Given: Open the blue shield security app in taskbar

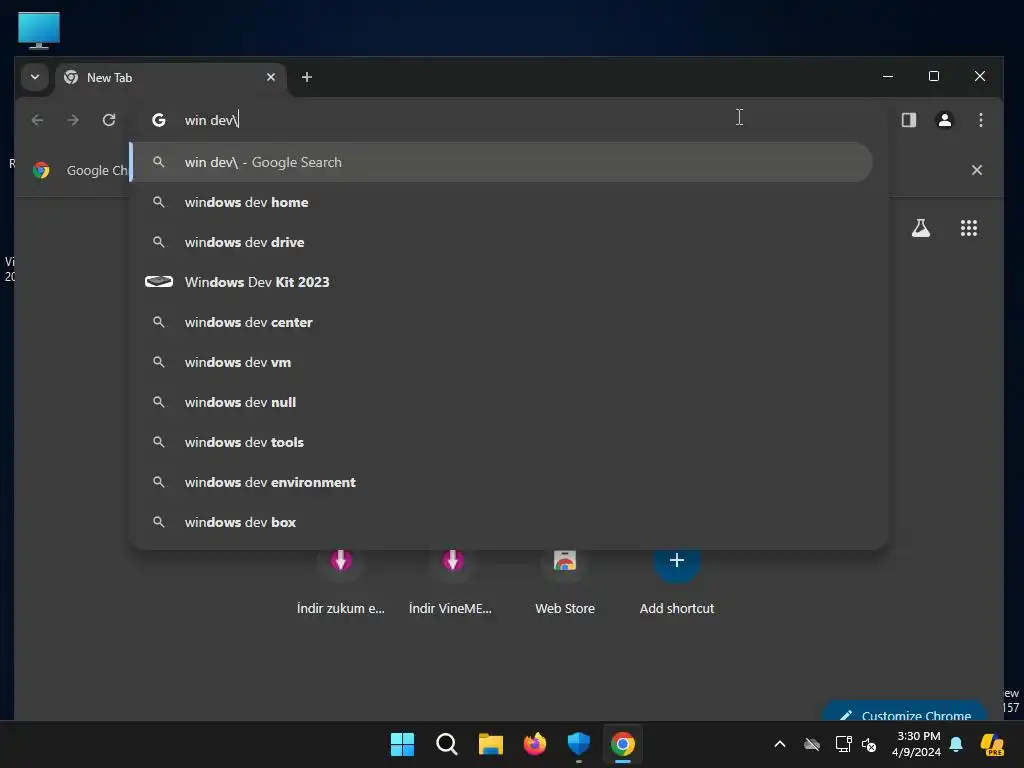Looking at the screenshot, I should click(579, 744).
